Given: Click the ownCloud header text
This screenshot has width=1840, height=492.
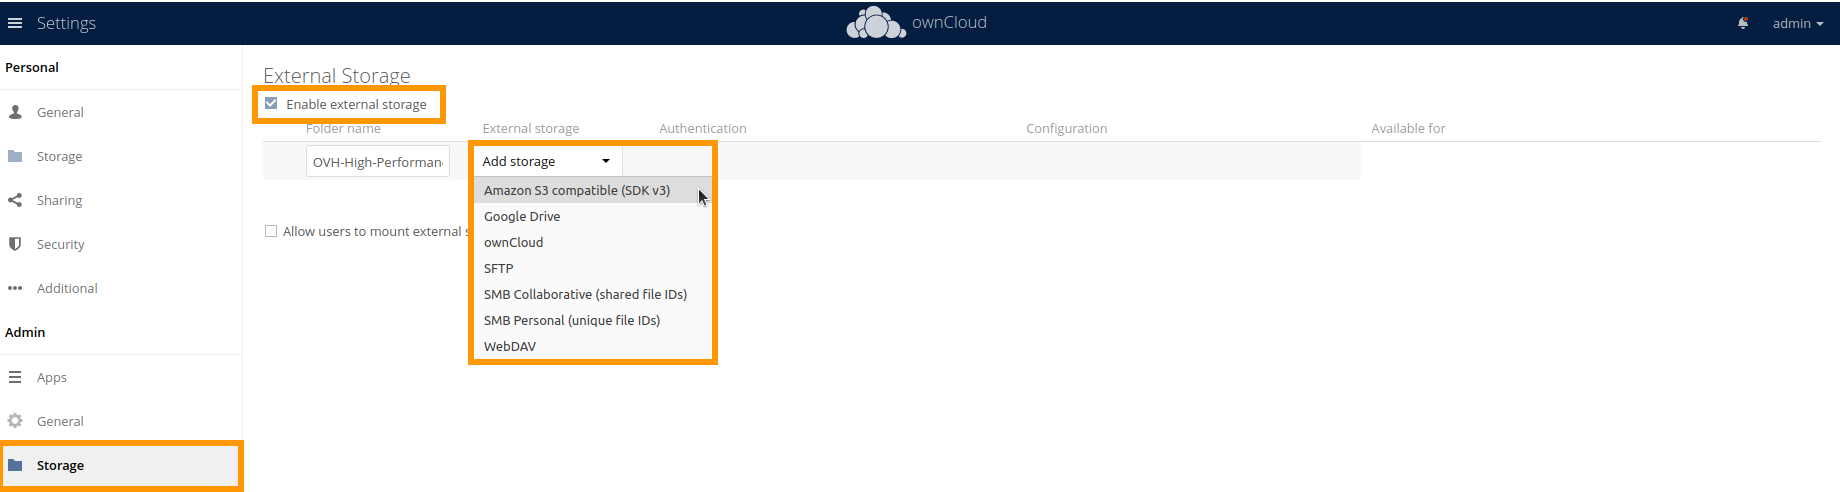Looking at the screenshot, I should coord(949,22).
